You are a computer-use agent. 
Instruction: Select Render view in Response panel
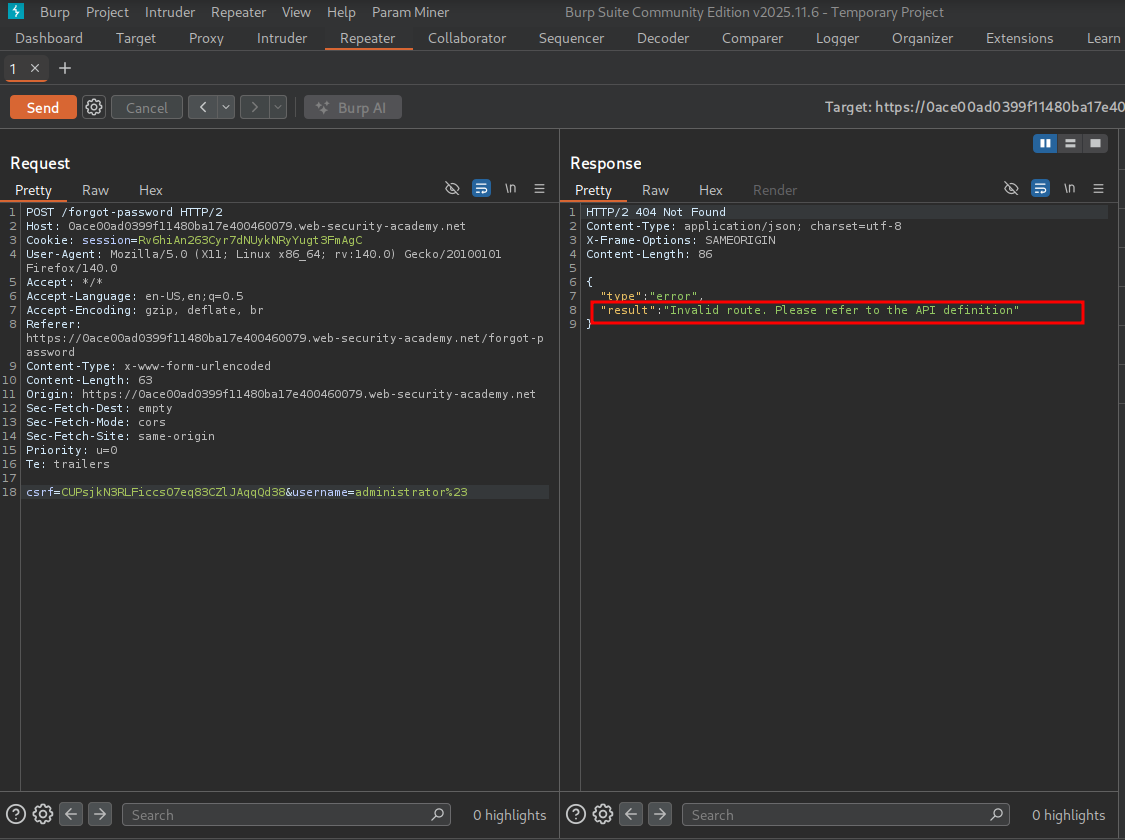pos(775,190)
